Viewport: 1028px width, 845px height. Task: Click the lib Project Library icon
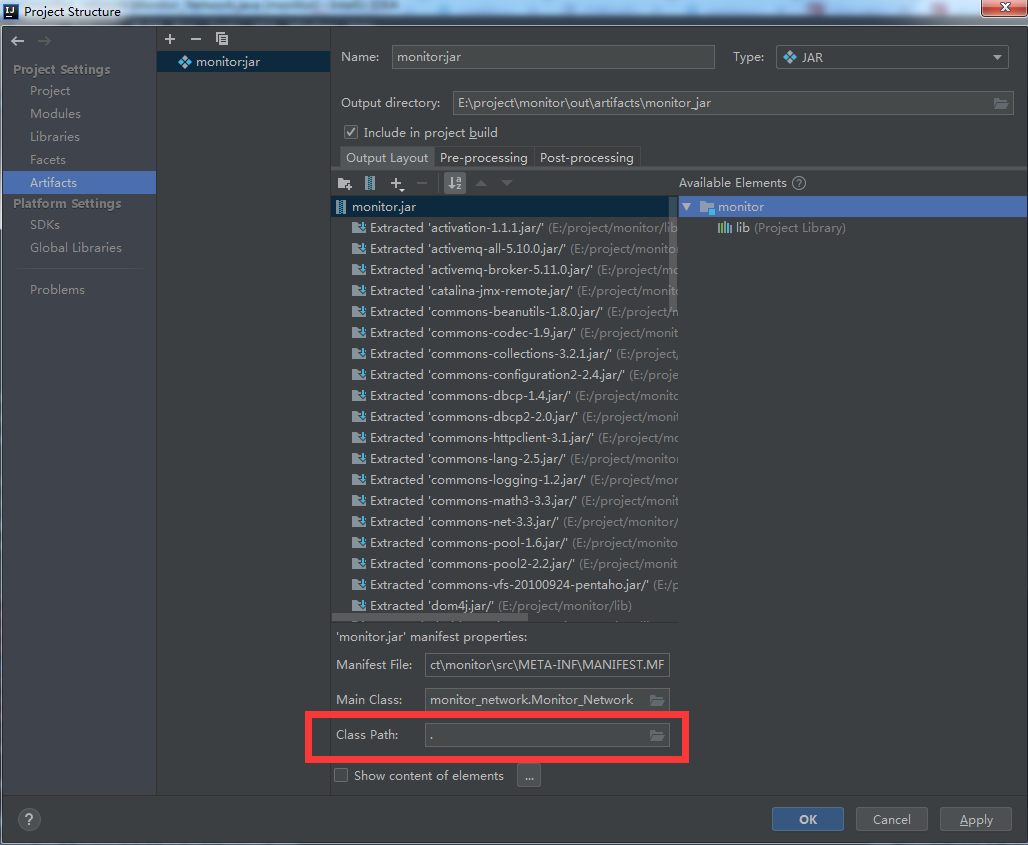[724, 227]
